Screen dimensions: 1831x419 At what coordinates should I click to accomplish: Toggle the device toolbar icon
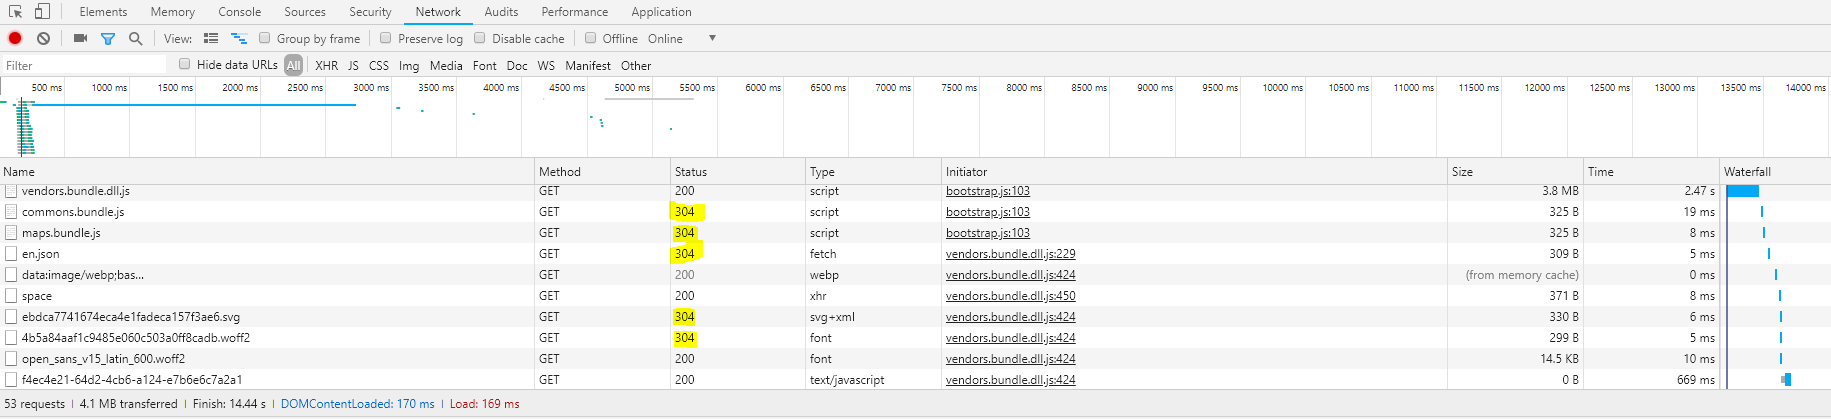coord(42,12)
